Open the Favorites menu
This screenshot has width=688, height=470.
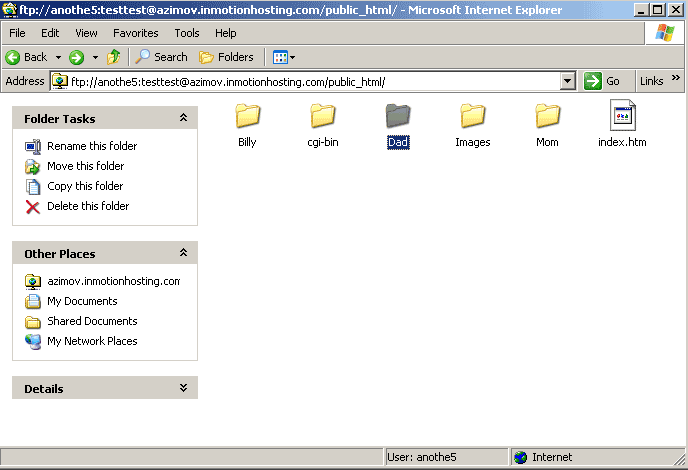[x=135, y=33]
